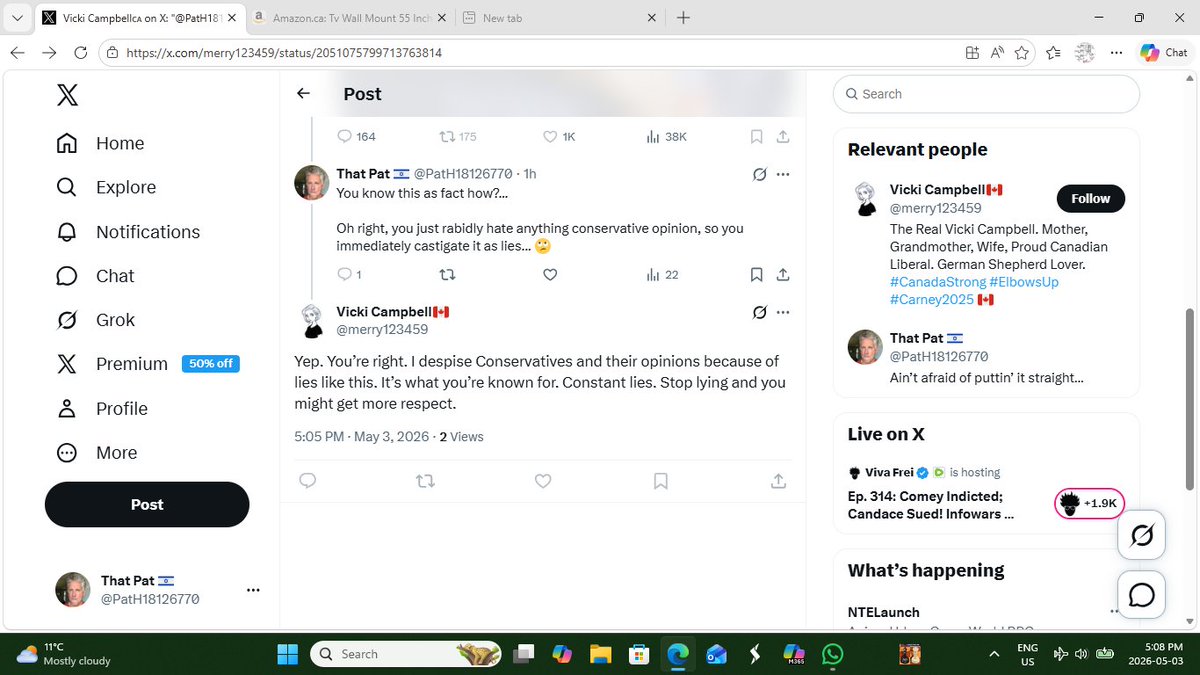Viewport: 1200px width, 675px height.
Task: Open That Pat in Relevant people
Action: click(986, 357)
